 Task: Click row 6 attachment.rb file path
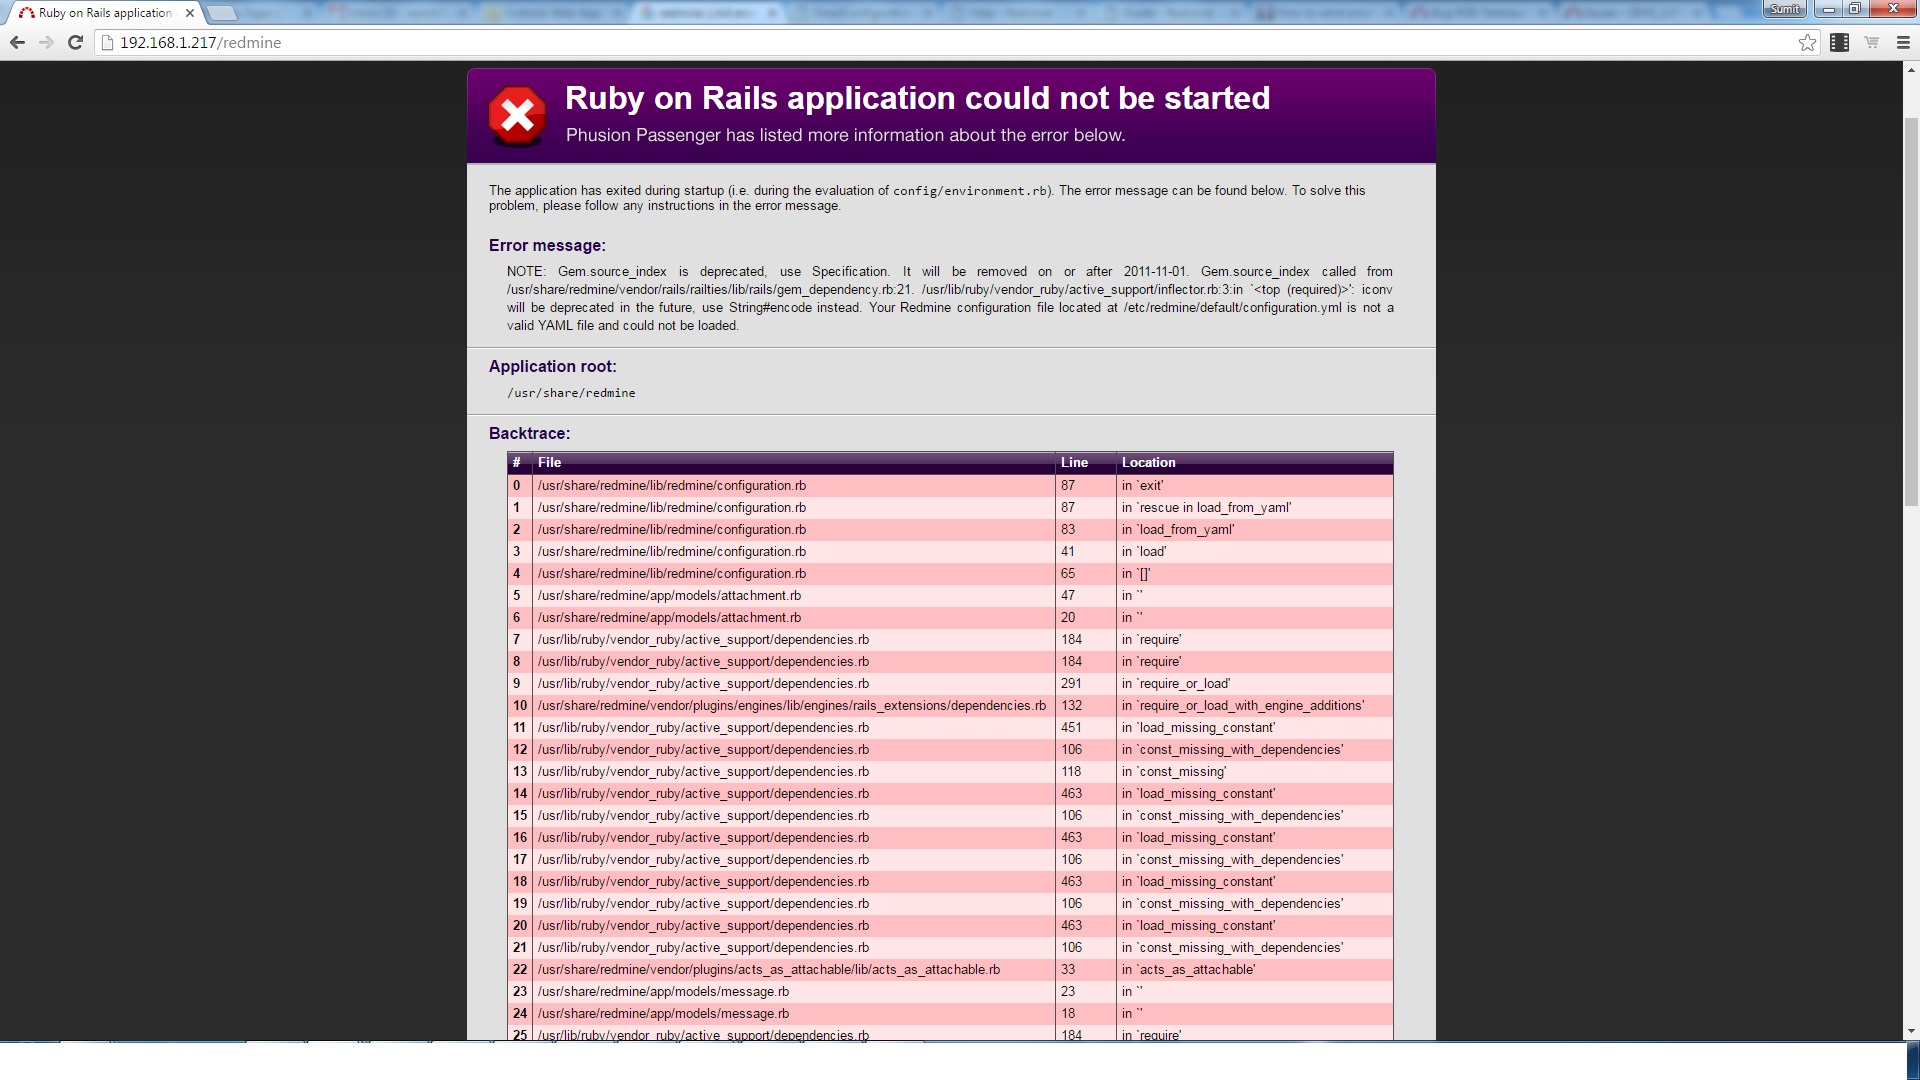(x=669, y=617)
